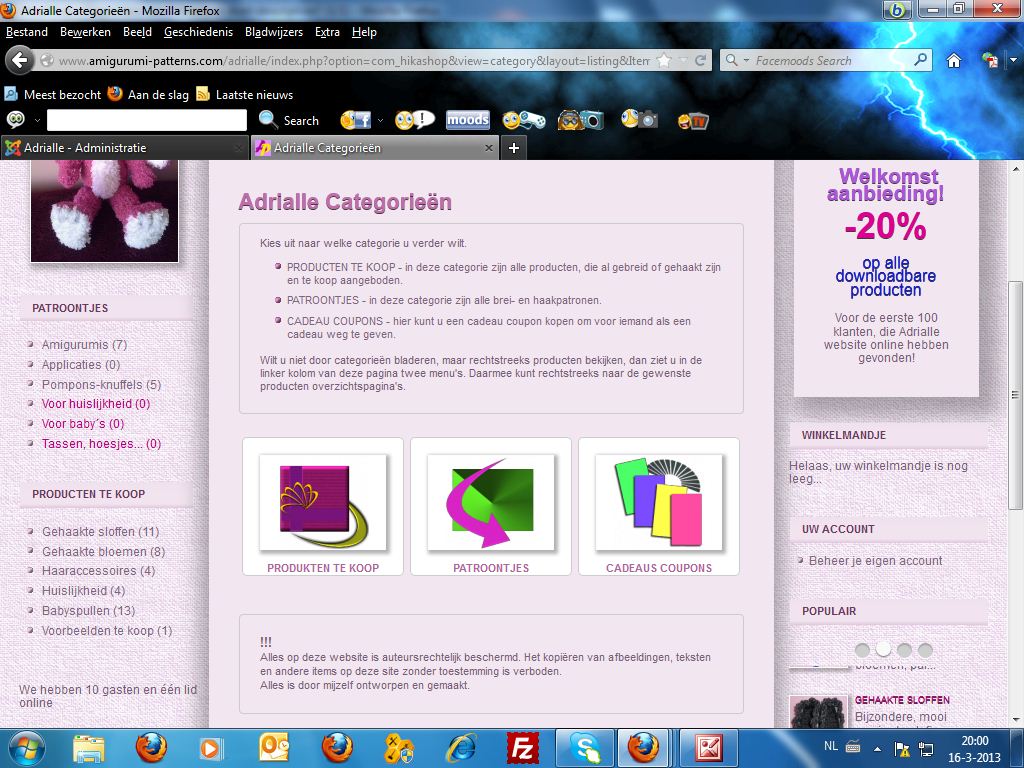Open the Help menu
This screenshot has height=768, width=1024.
point(364,32)
